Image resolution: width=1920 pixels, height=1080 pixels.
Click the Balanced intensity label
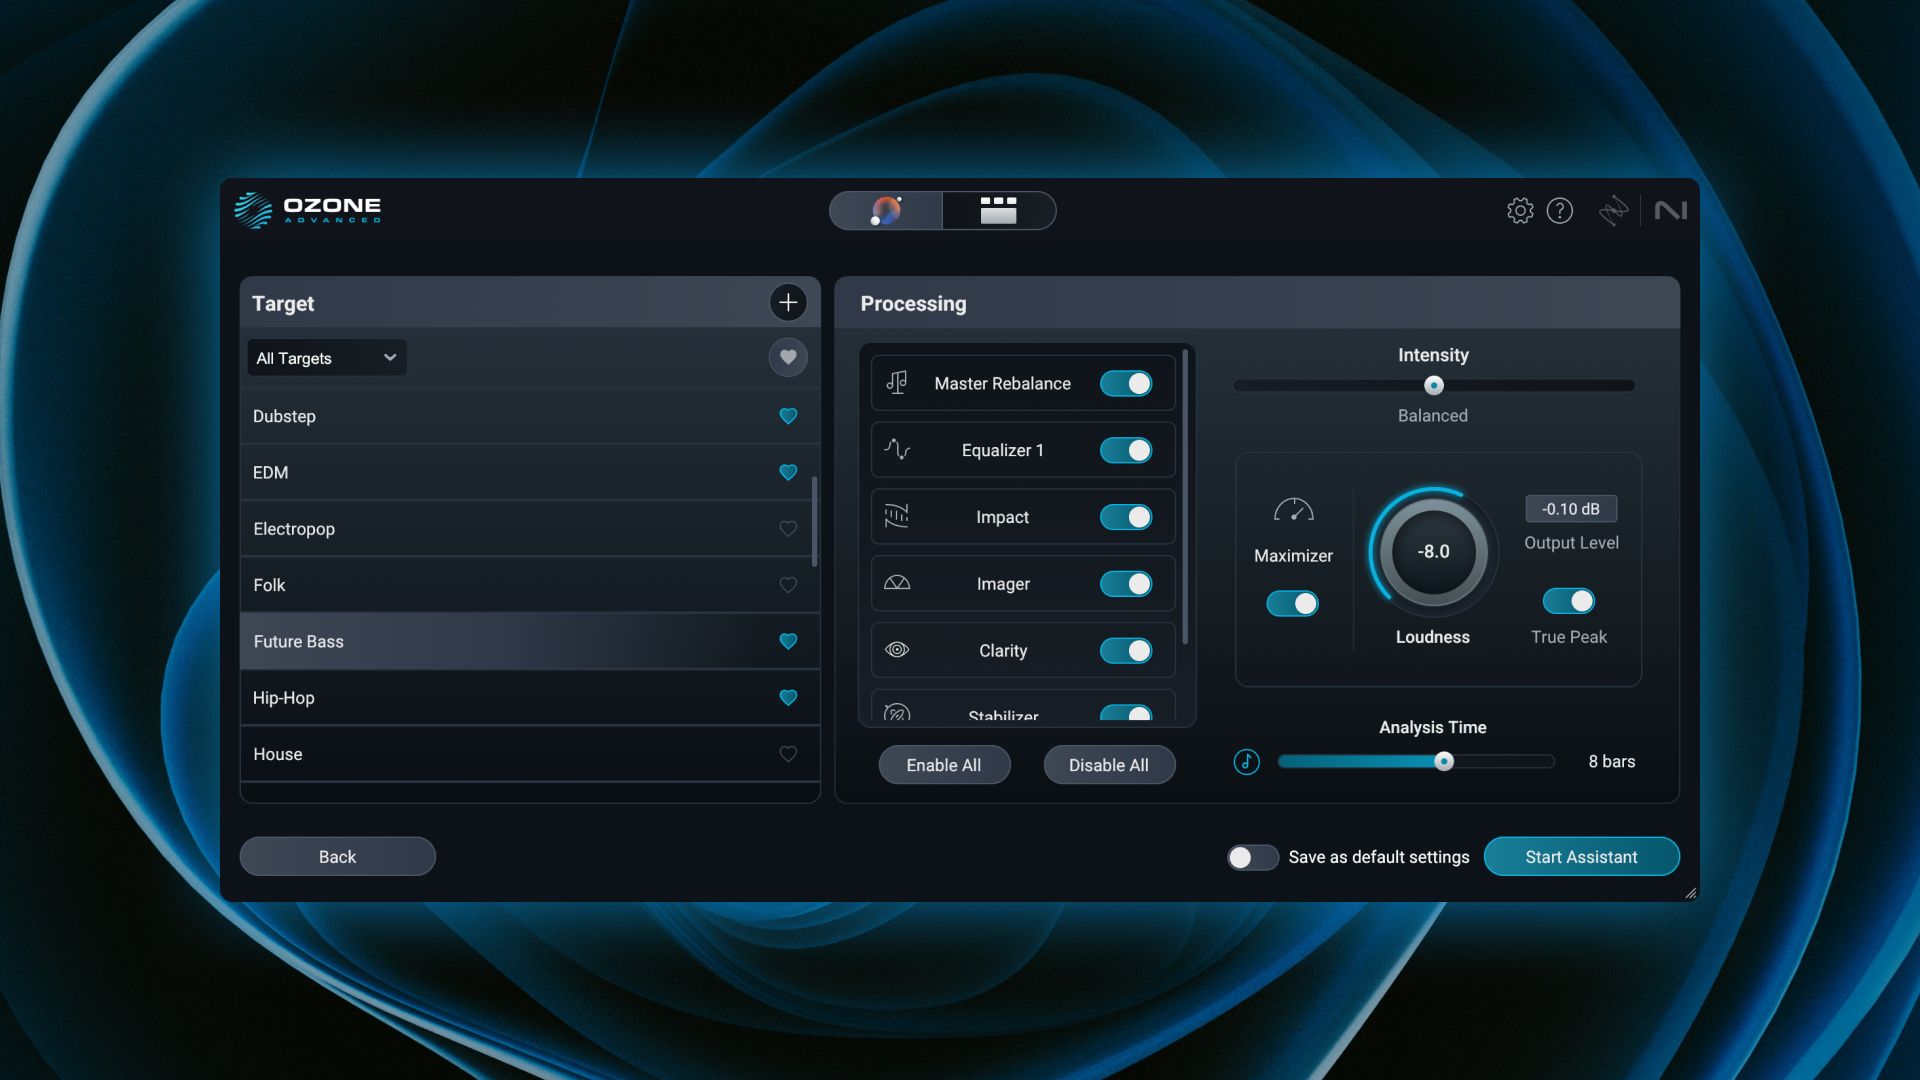click(1433, 416)
